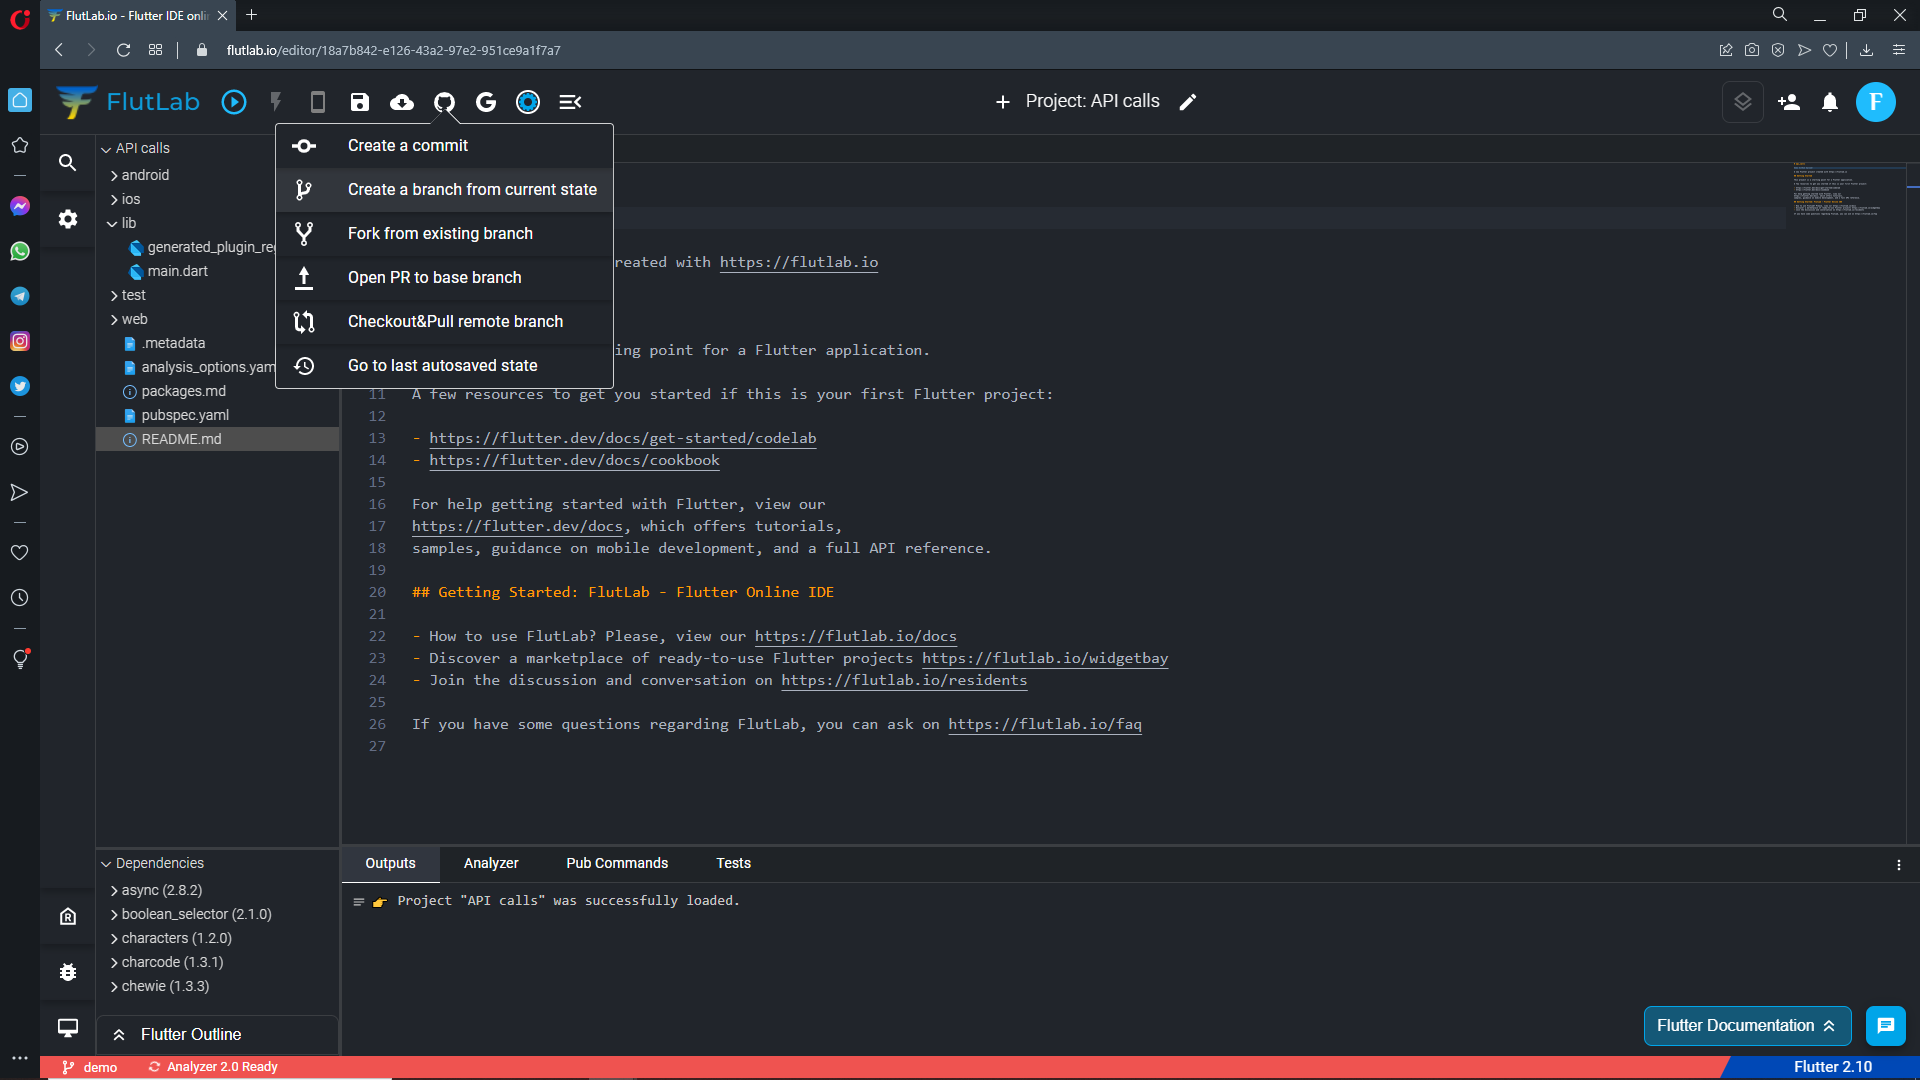Choose Go to last autosaved state

click(x=444, y=366)
